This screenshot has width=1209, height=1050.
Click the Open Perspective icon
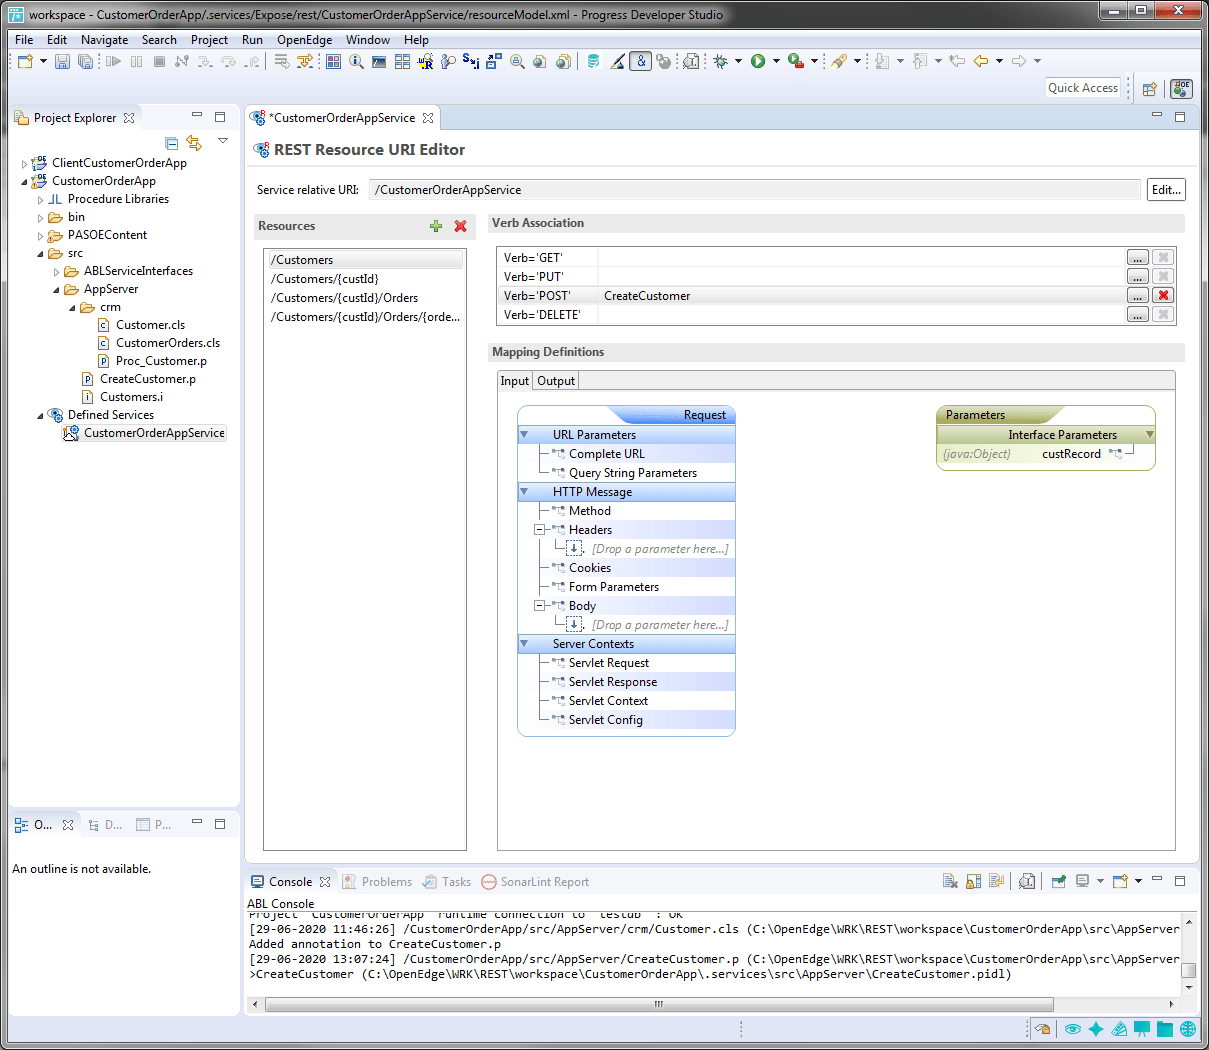point(1150,89)
